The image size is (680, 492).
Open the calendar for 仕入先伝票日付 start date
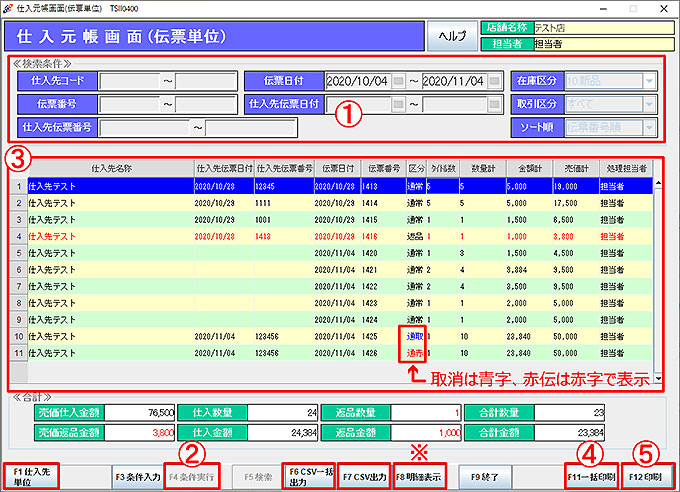398,104
